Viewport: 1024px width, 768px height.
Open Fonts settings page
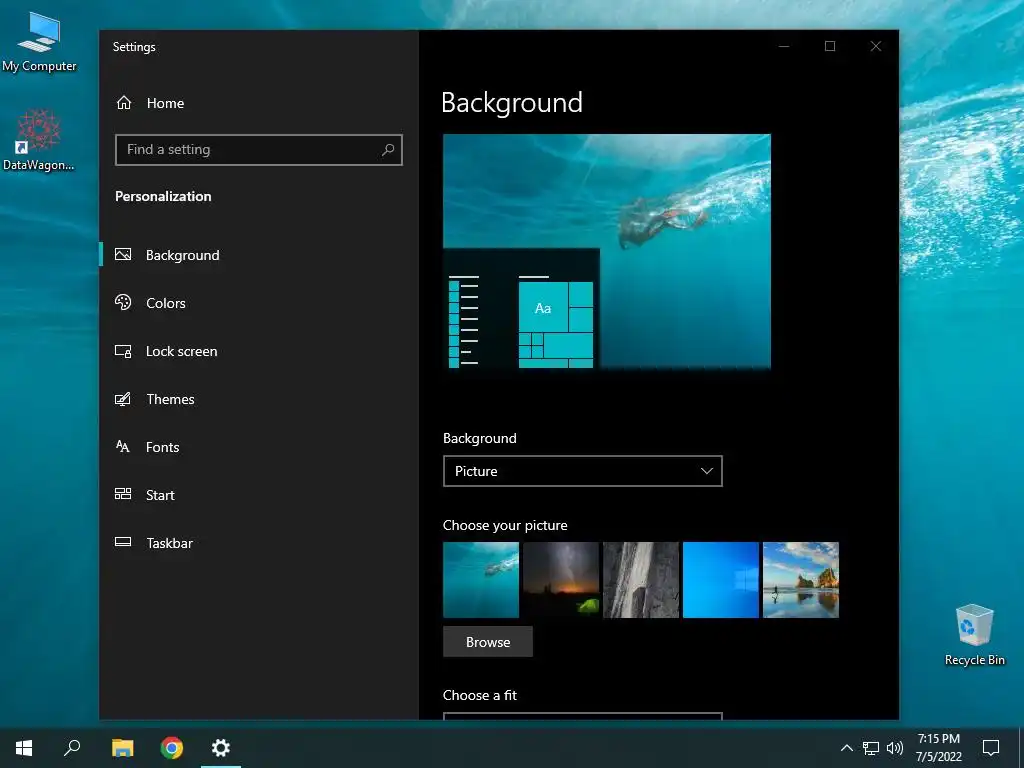[x=162, y=447]
